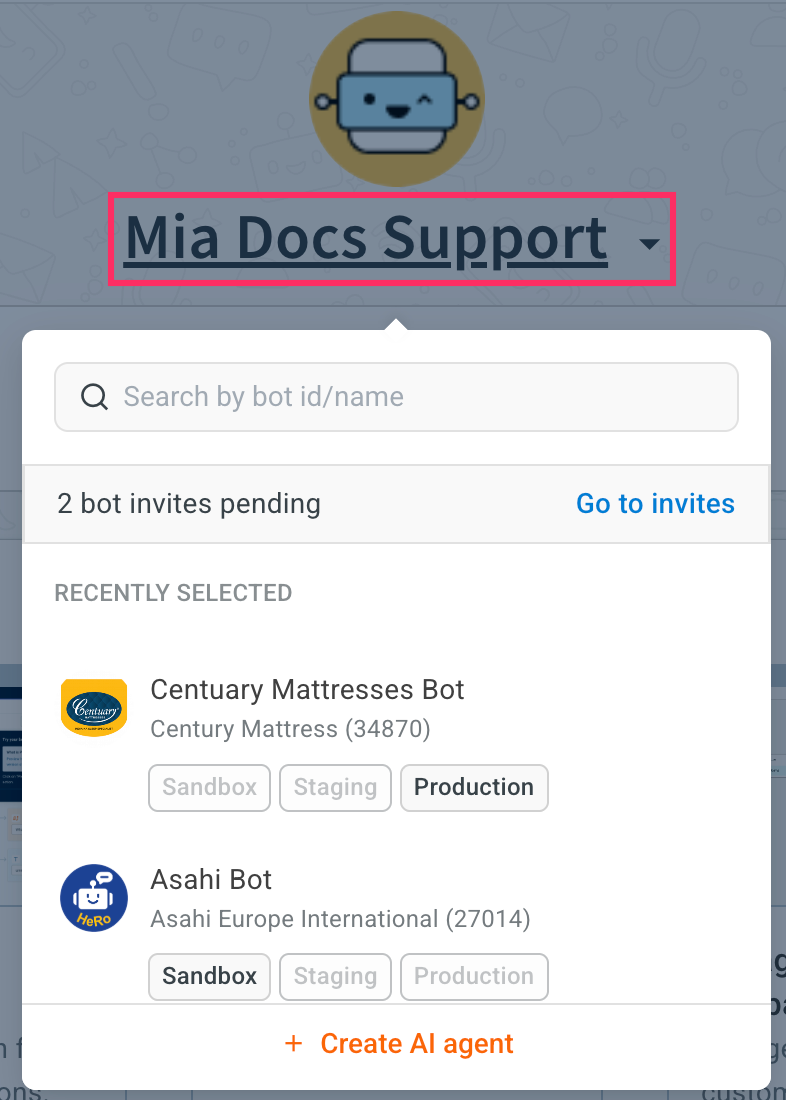The image size is (786, 1100).
Task: Open the Go to invites link
Action: pyautogui.click(x=655, y=504)
